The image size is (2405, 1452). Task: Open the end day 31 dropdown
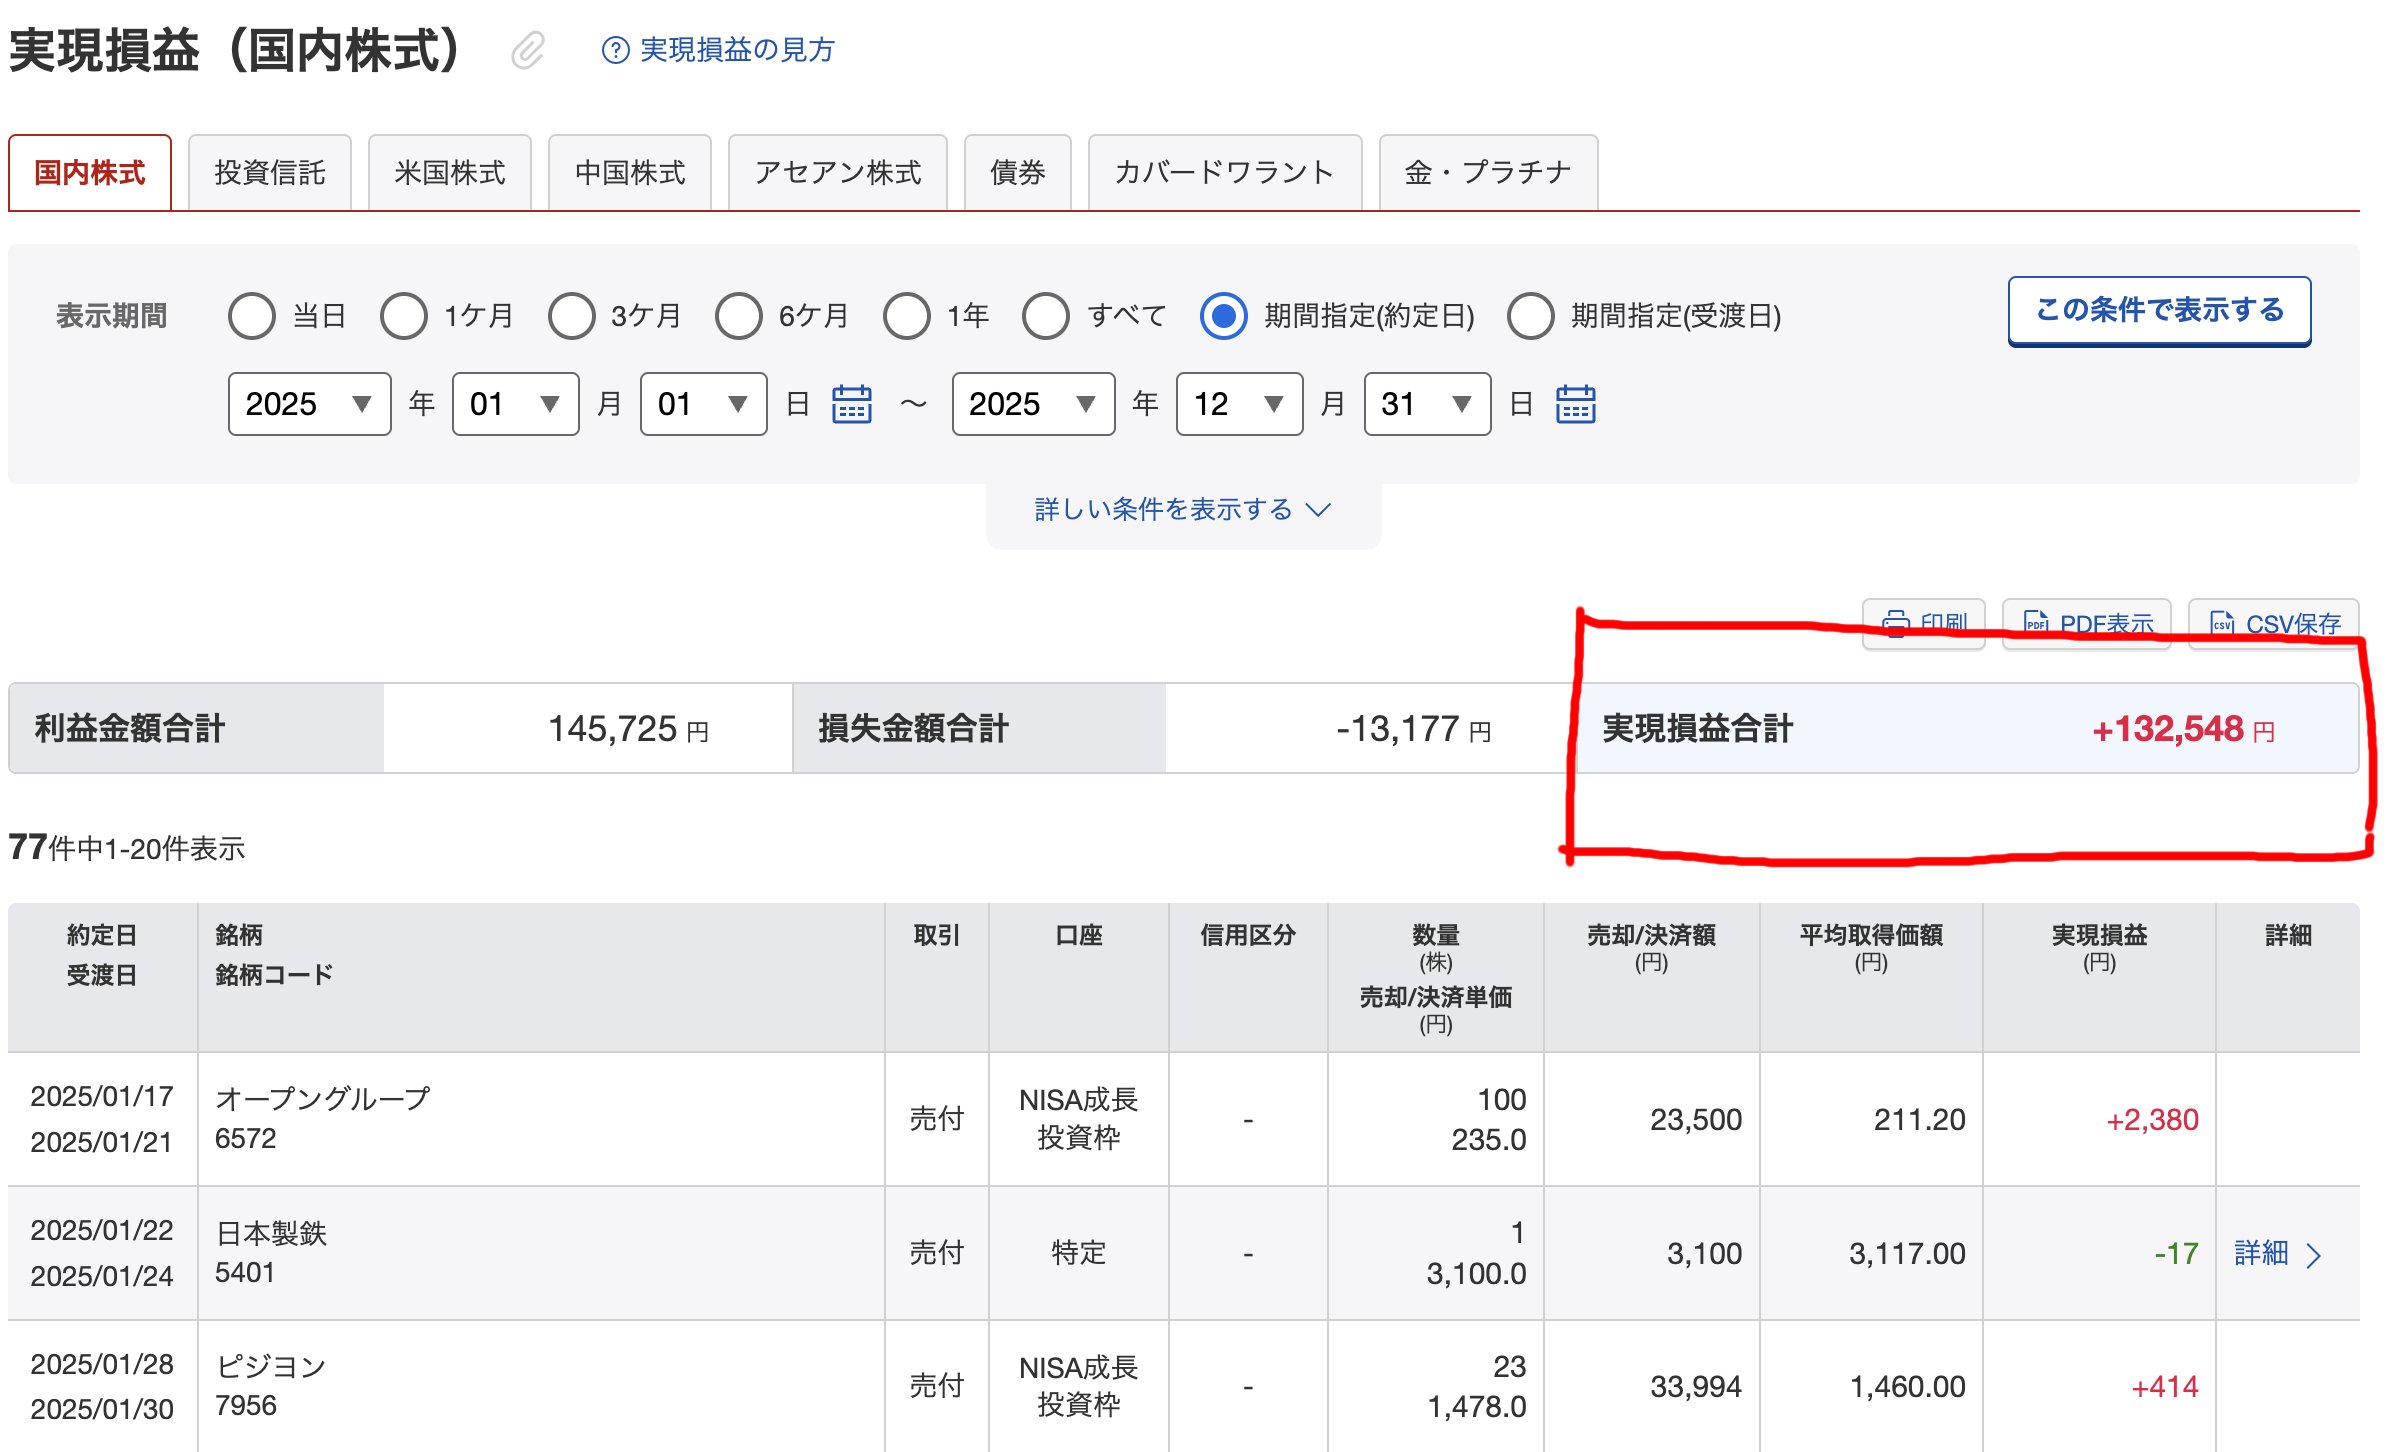click(1426, 405)
